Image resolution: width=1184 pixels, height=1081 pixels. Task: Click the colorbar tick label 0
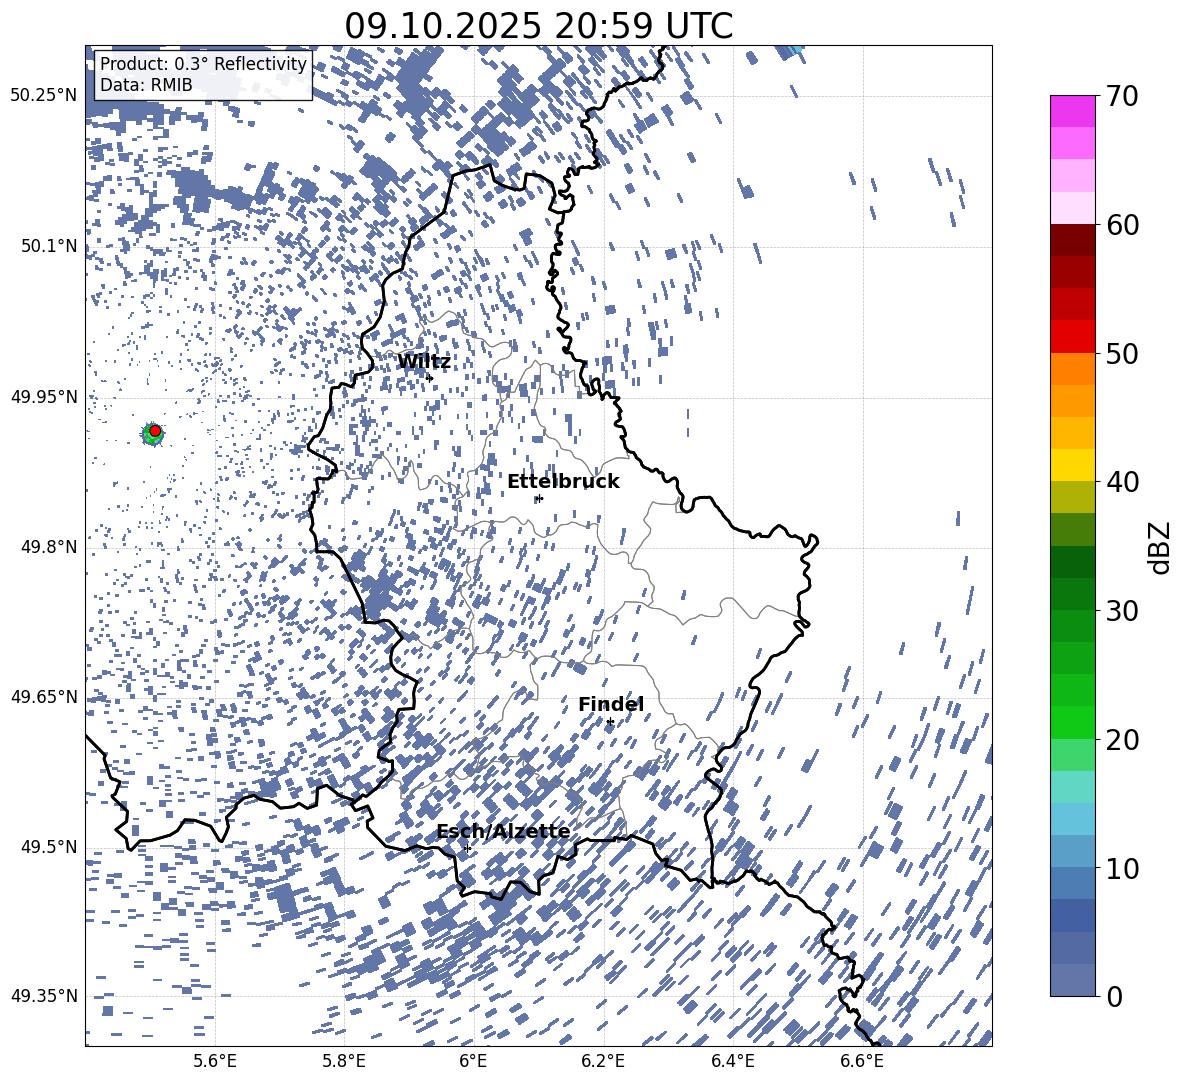click(1114, 996)
